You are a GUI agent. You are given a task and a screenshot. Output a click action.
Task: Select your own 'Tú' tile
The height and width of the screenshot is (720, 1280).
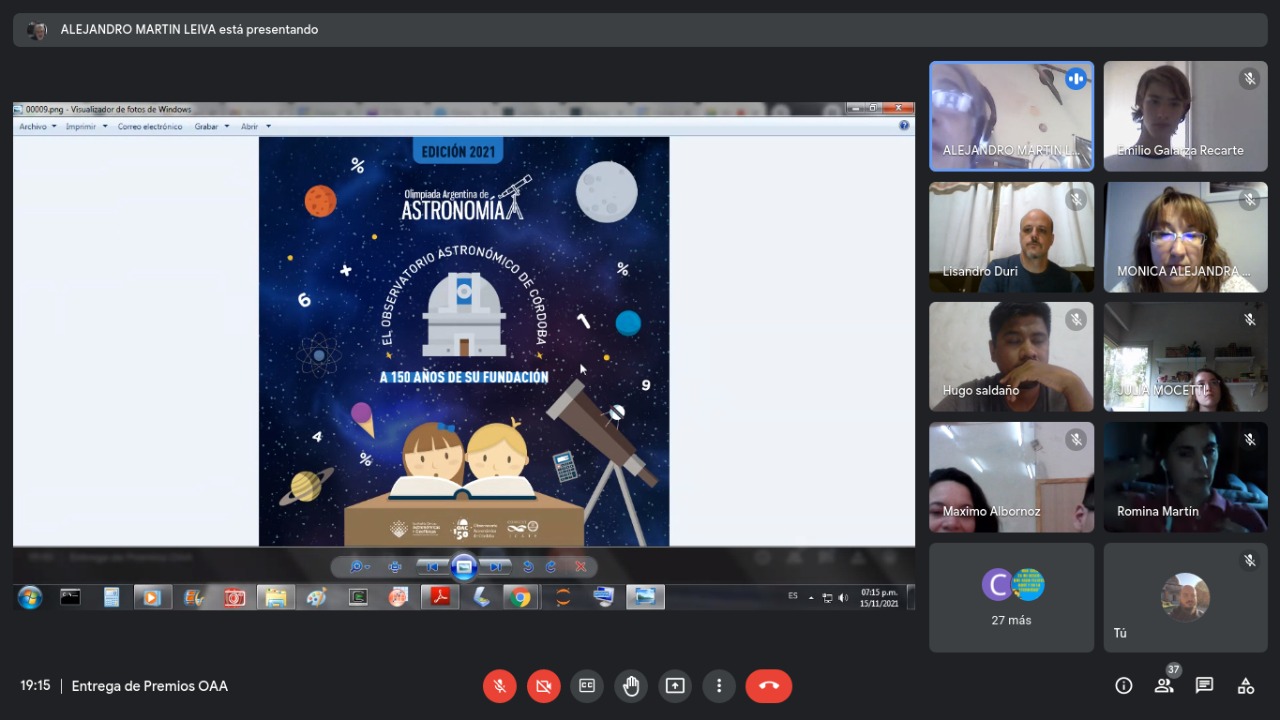click(1186, 598)
